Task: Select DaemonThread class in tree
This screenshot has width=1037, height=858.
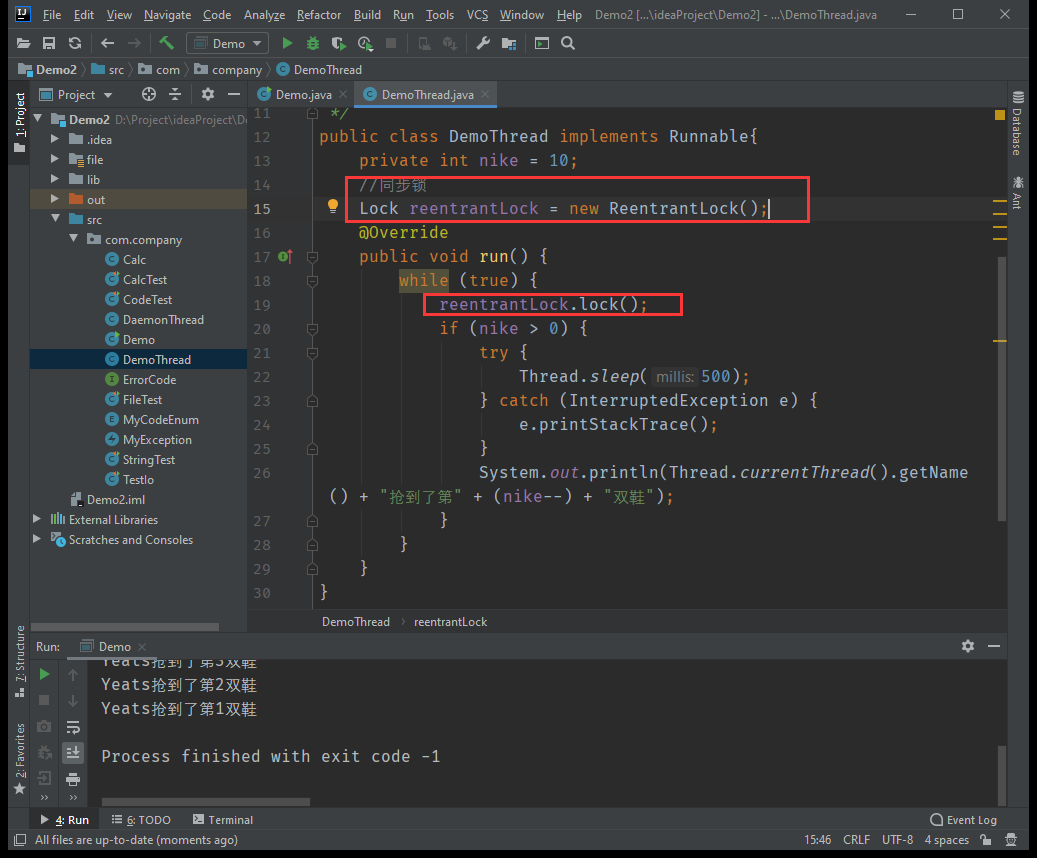Action: pos(163,320)
